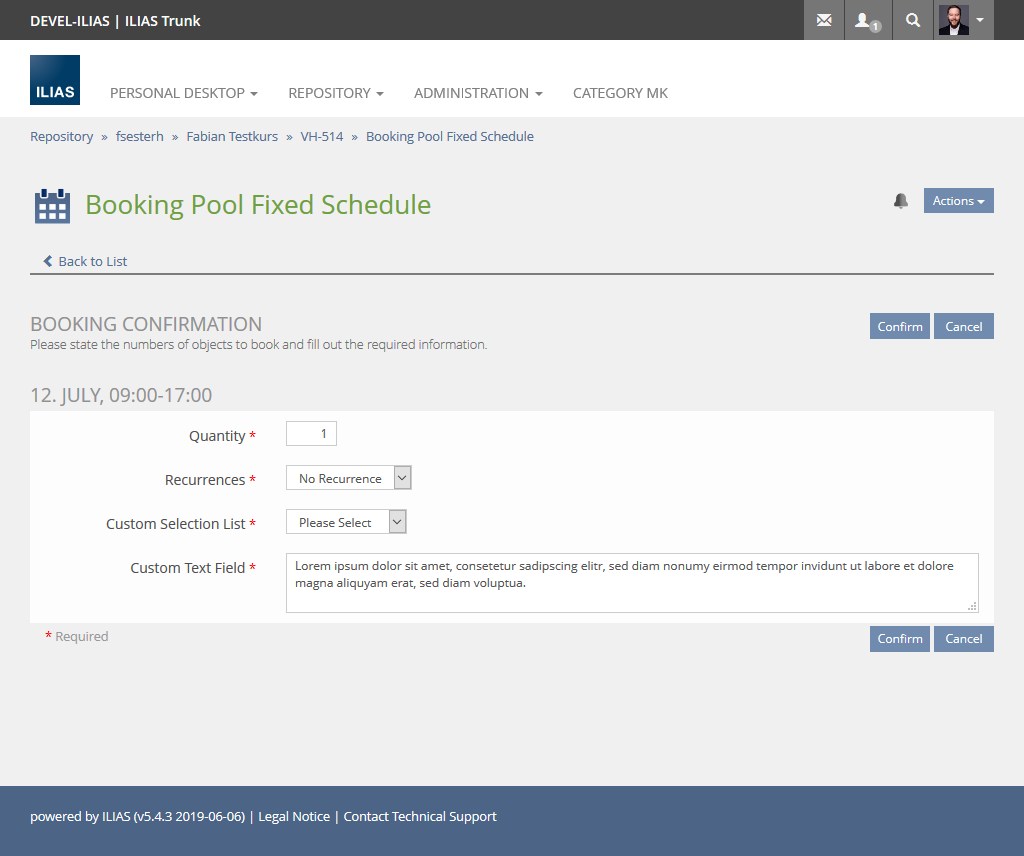Viewport: 1024px width, 856px height.
Task: Click the back arrow beside Back to List
Action: [x=47, y=261]
